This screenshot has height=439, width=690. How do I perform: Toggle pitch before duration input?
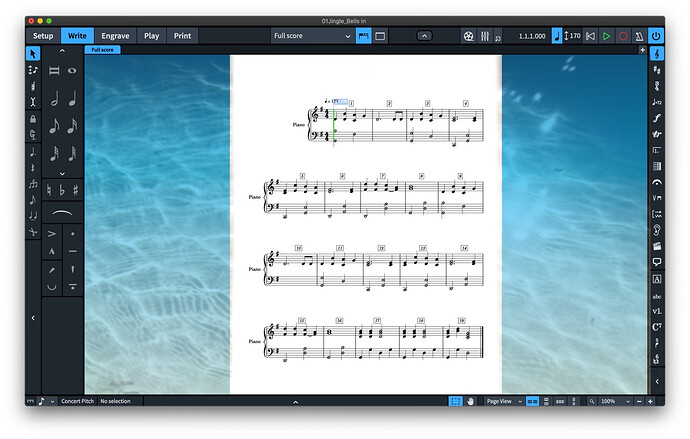coord(33,70)
